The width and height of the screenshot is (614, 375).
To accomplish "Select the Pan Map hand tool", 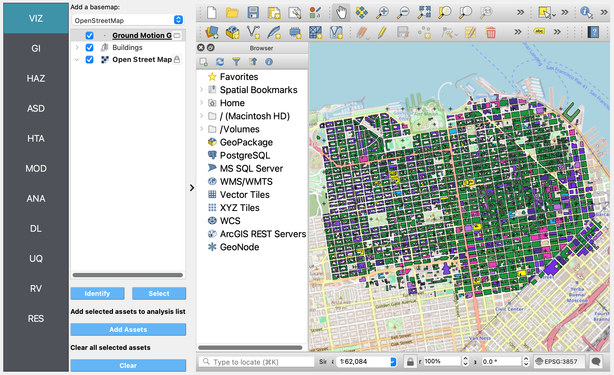I will point(341,13).
